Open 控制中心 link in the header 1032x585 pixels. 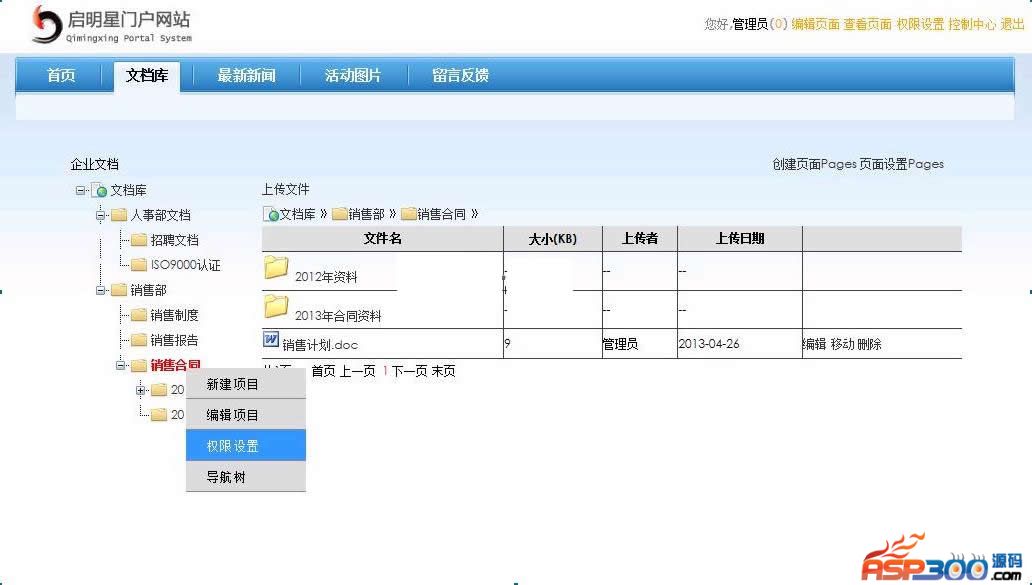(x=972, y=24)
